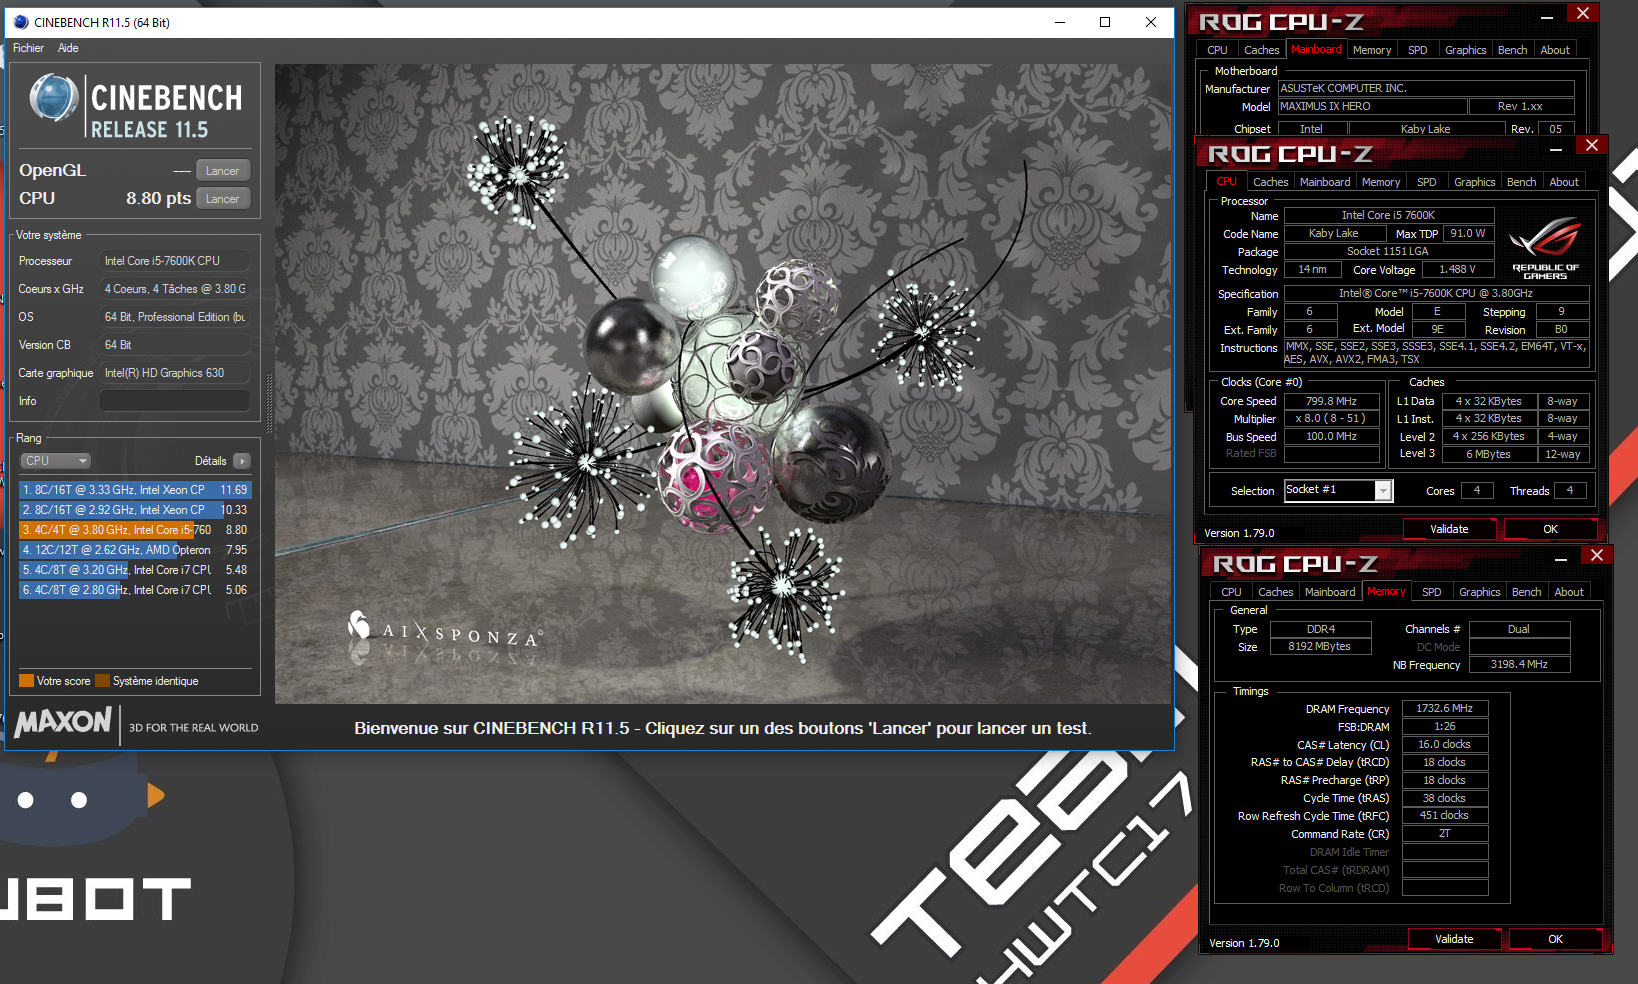Switch to SPD tab in CPU window

[x=1427, y=182]
